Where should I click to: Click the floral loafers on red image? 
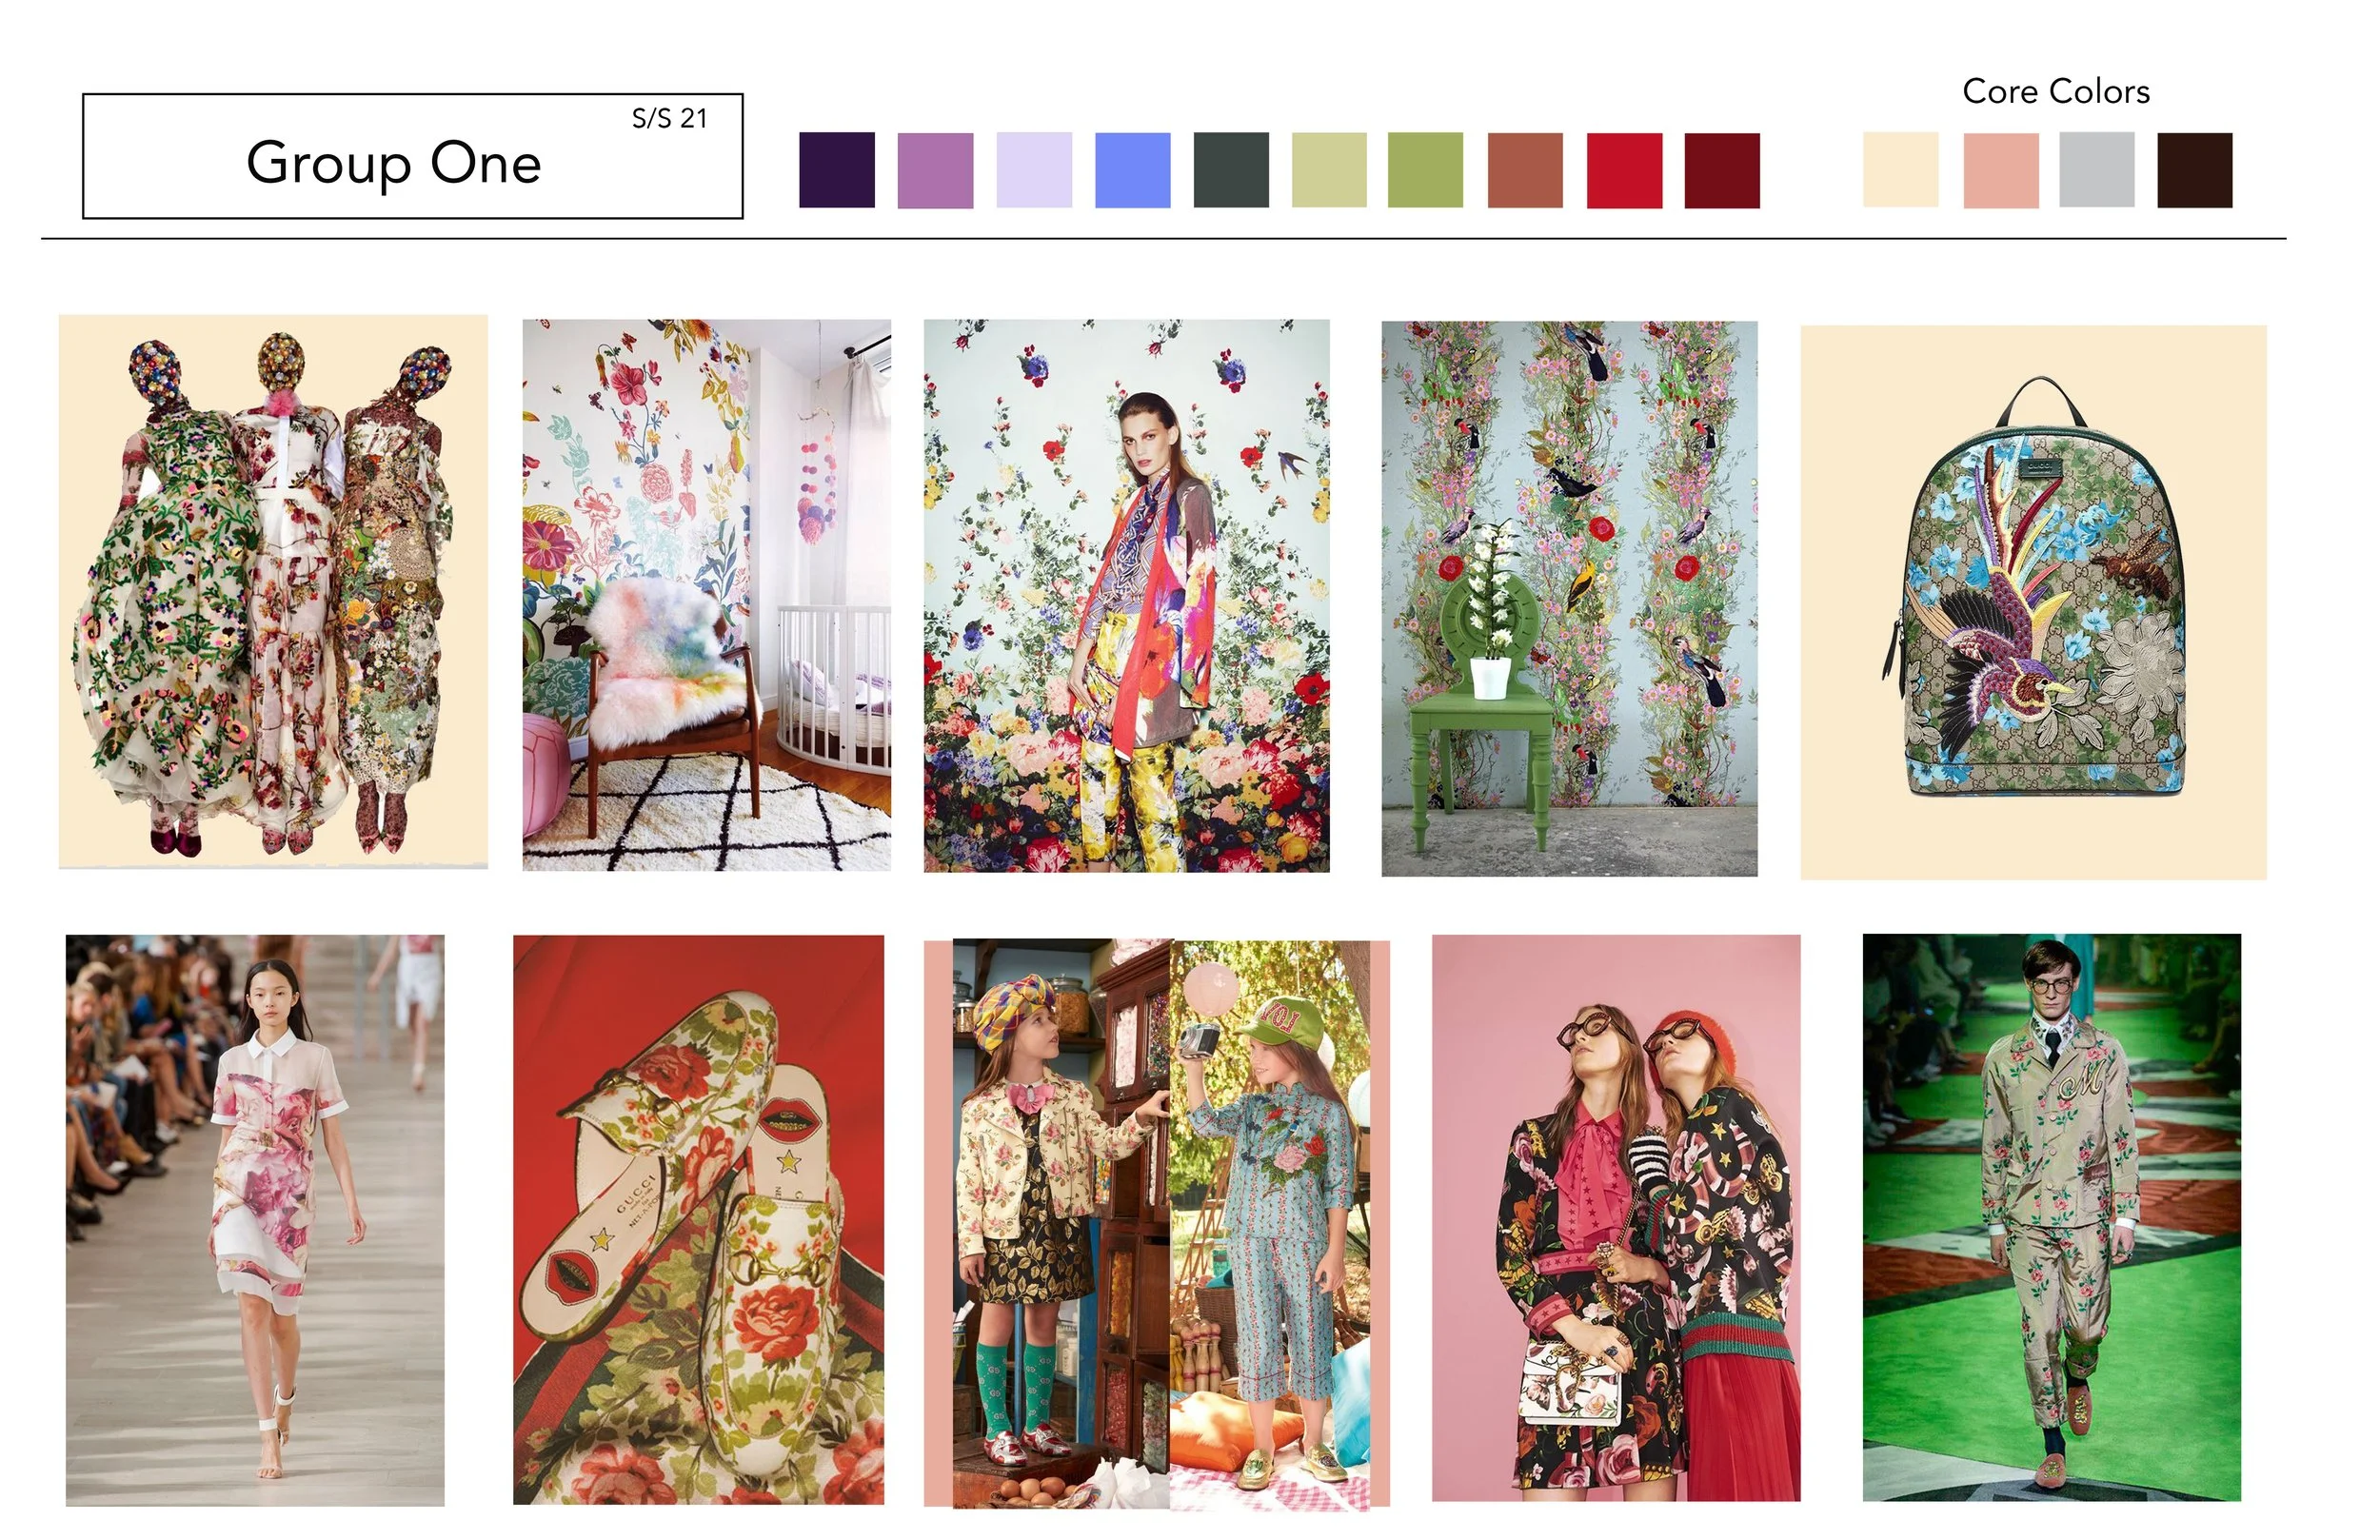click(x=698, y=1219)
